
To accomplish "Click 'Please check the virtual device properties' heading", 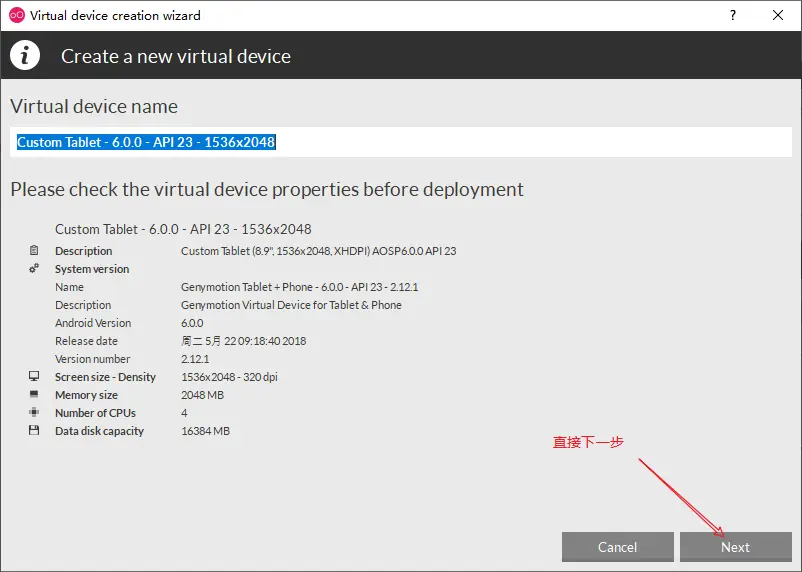I will (267, 190).
